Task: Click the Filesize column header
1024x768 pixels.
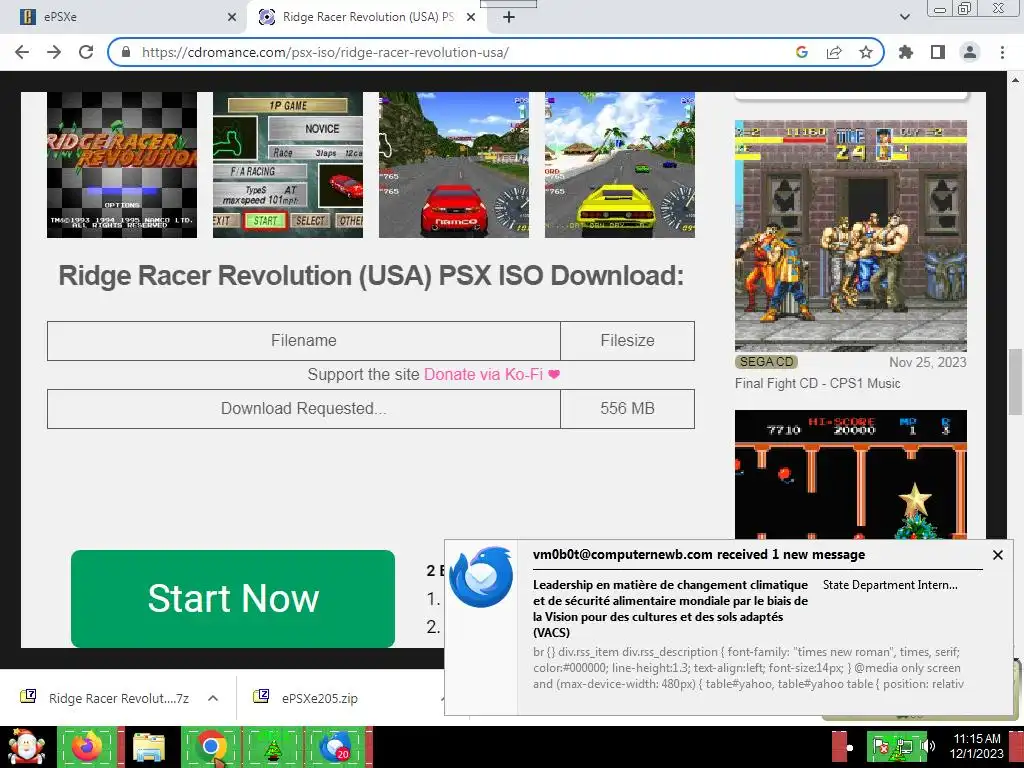Action: (628, 341)
